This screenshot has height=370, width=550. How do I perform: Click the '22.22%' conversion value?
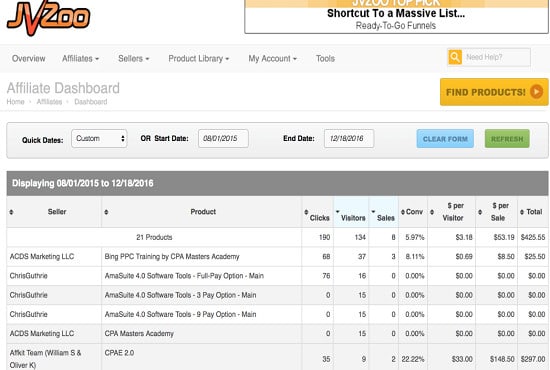click(413, 359)
